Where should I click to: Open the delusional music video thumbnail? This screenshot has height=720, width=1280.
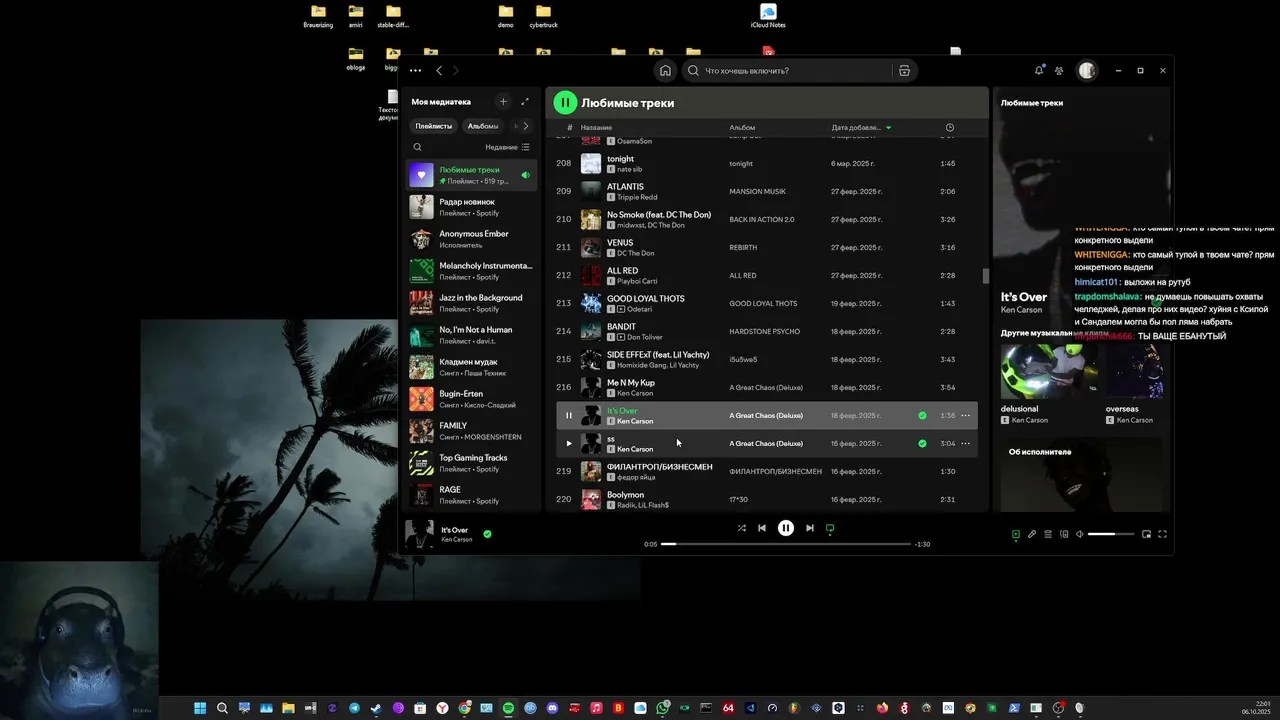(1049, 371)
